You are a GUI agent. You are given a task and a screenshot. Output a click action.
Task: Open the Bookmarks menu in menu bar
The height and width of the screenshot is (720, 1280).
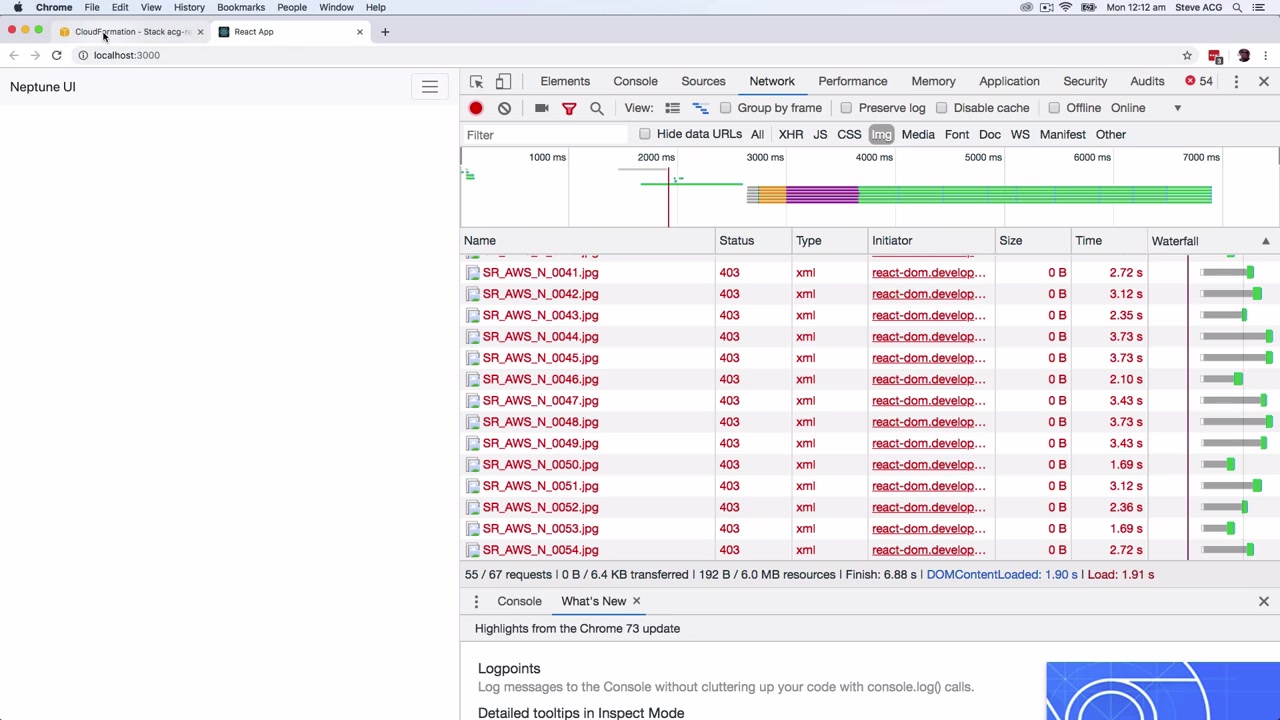[x=241, y=7]
